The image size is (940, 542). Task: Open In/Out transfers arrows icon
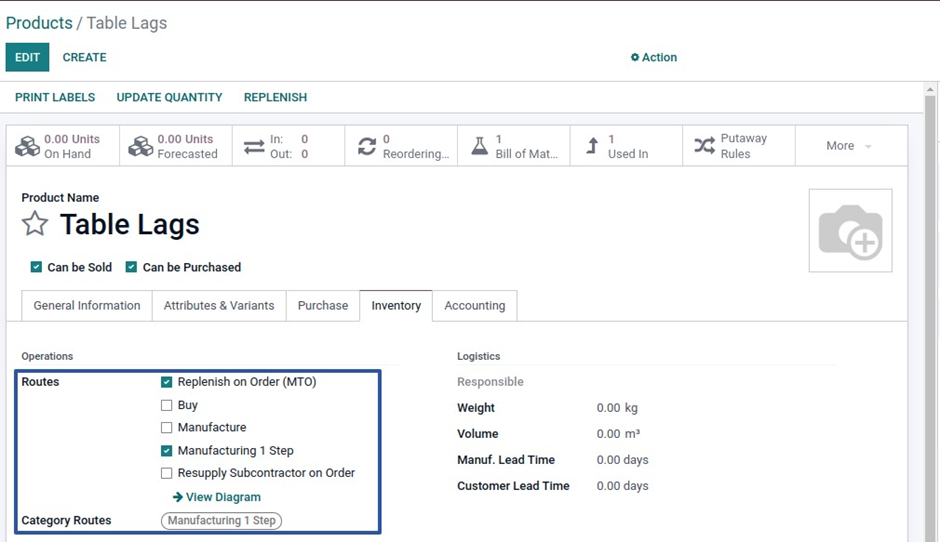(x=254, y=146)
